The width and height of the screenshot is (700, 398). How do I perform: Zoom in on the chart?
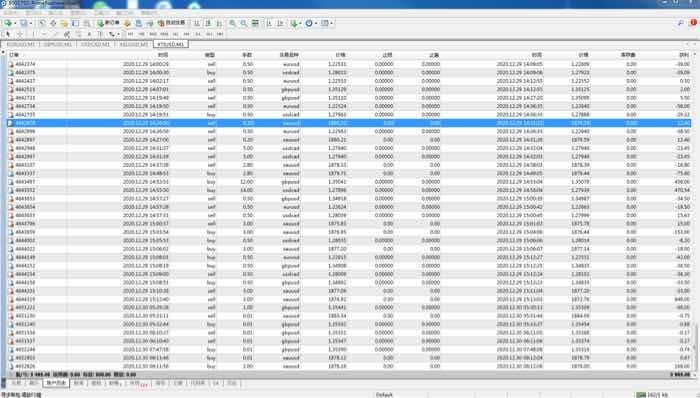coord(232,23)
